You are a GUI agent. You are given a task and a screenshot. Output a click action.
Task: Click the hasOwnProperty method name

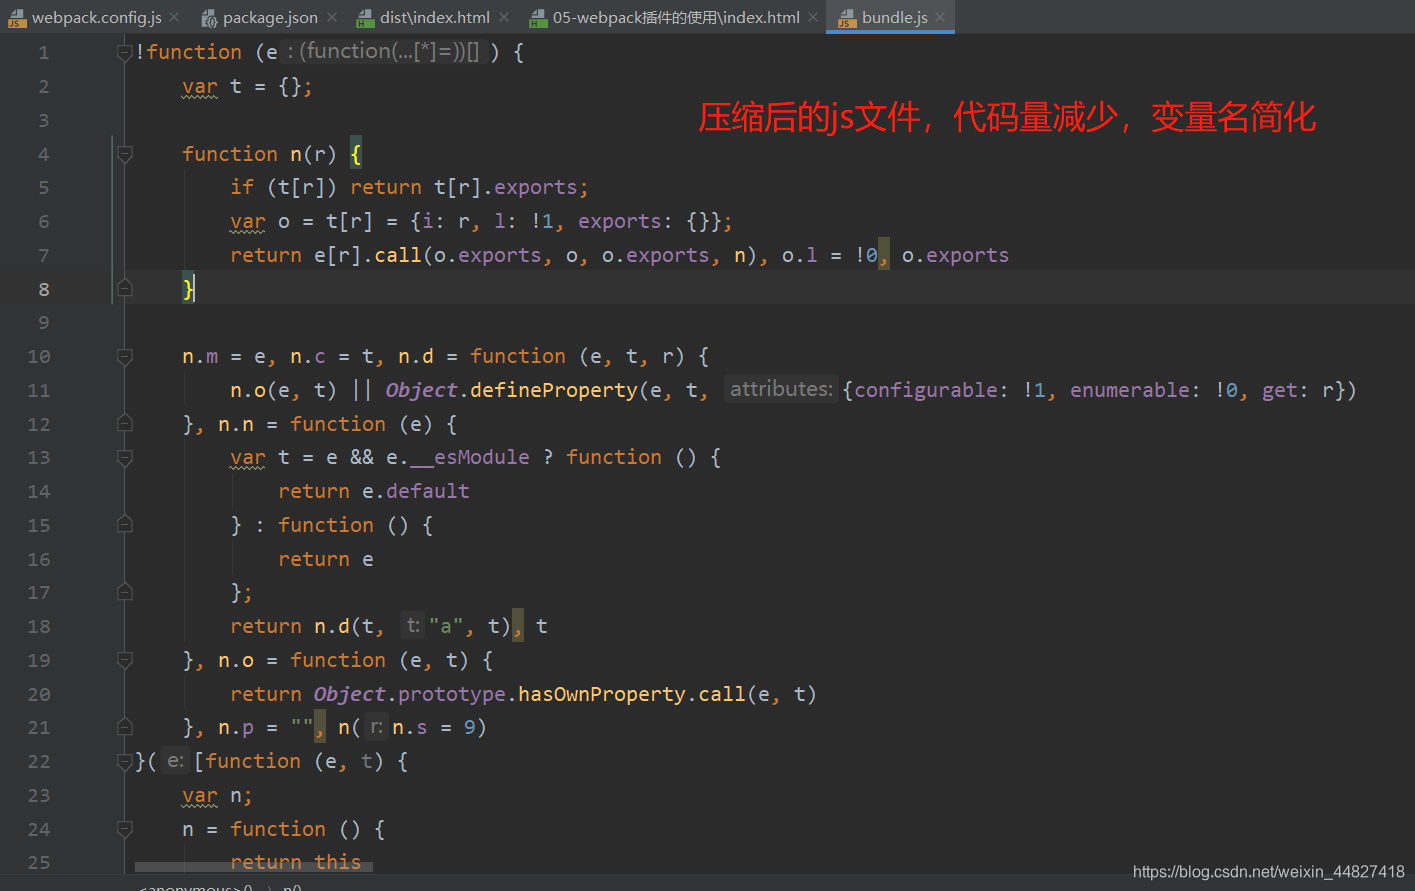(602, 694)
